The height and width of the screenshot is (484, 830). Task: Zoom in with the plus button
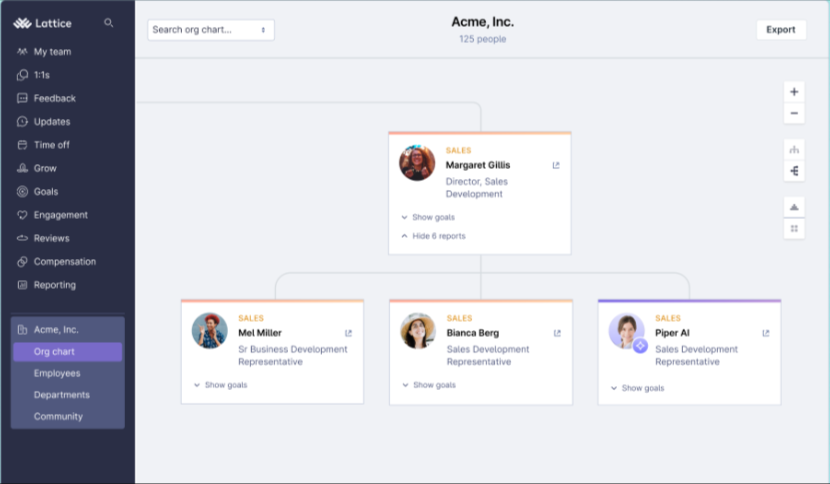(794, 92)
